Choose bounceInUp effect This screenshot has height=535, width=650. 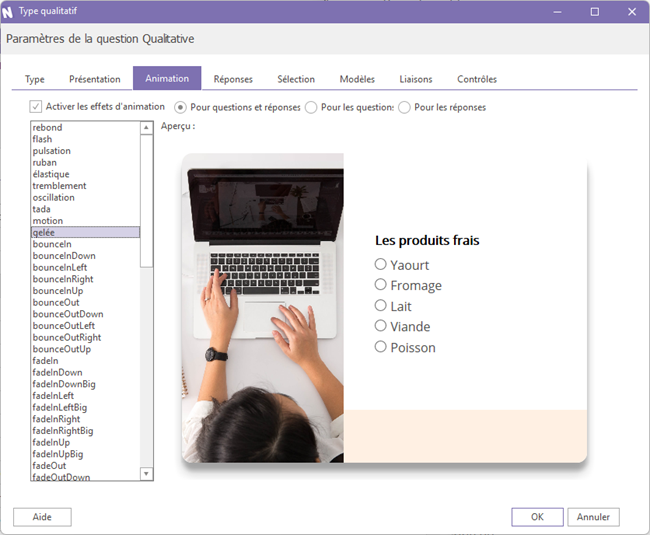pos(86,290)
